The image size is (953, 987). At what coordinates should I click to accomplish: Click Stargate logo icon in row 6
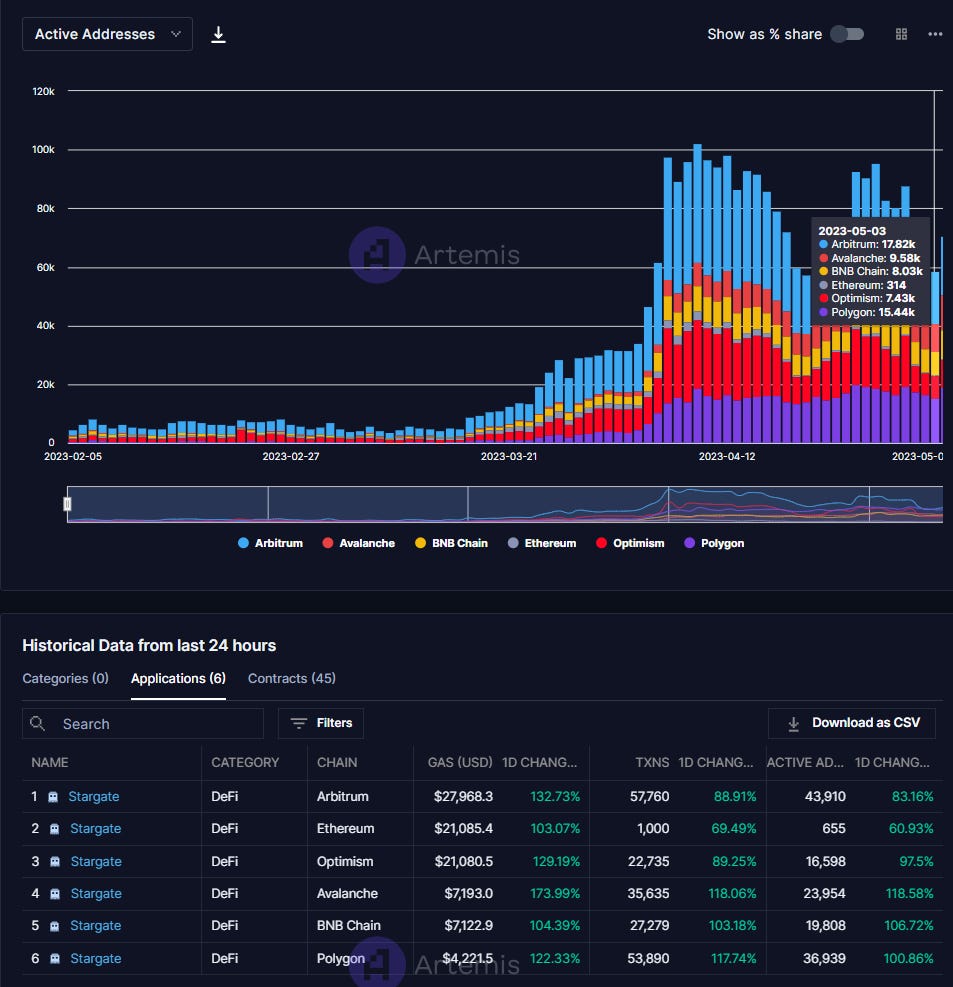coord(55,959)
